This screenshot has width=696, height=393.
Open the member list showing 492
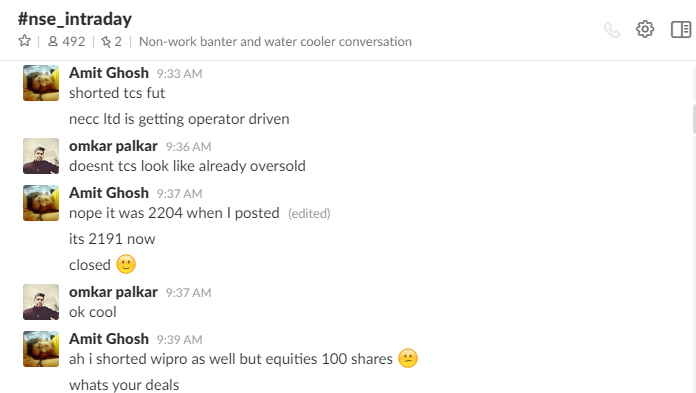(x=66, y=41)
